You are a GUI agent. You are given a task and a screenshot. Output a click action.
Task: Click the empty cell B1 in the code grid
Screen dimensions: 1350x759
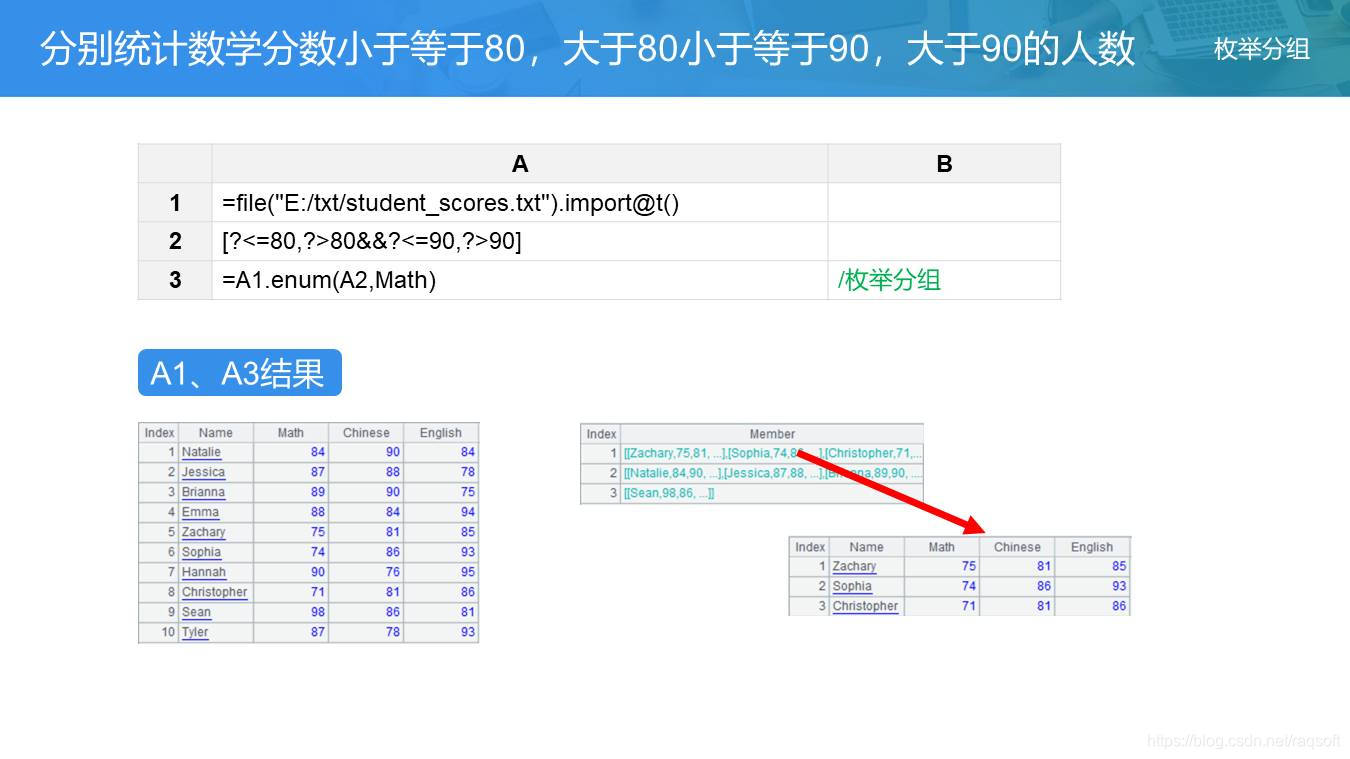tap(944, 203)
